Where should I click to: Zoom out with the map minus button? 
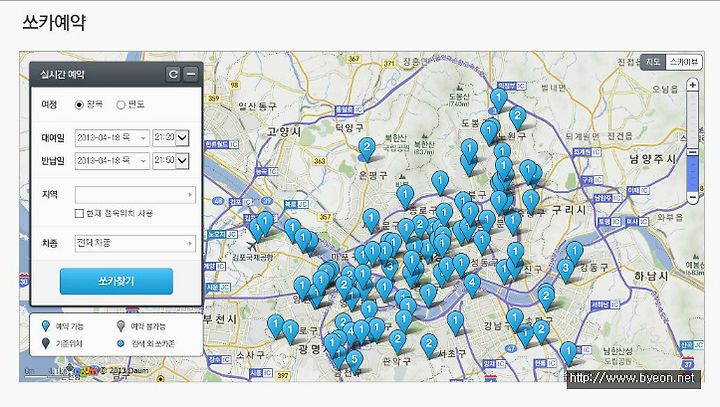(x=692, y=197)
